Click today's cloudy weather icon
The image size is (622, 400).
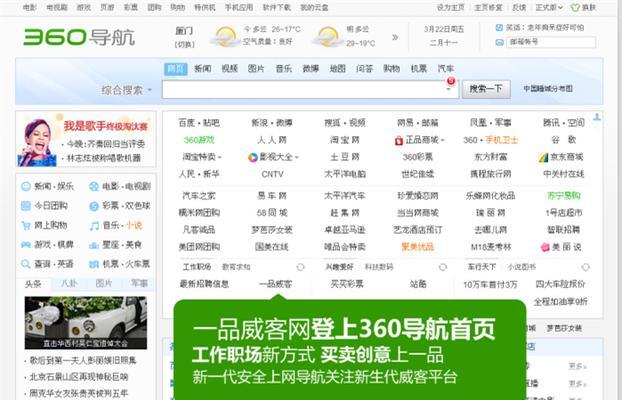point(225,37)
